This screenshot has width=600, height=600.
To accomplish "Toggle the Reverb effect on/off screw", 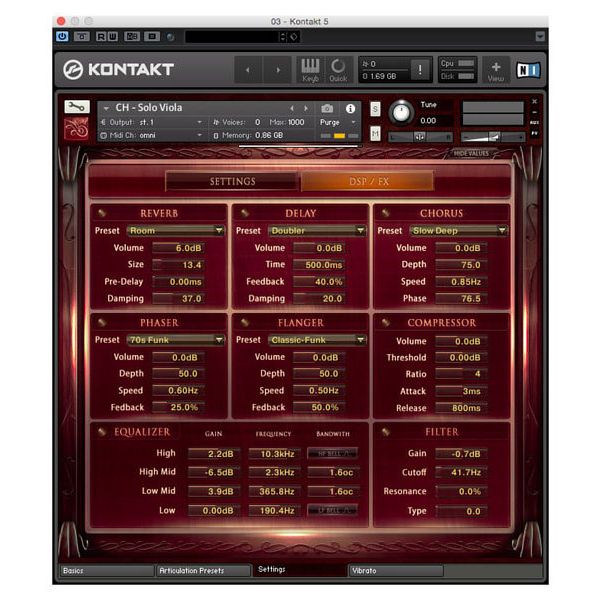I will coord(102,213).
